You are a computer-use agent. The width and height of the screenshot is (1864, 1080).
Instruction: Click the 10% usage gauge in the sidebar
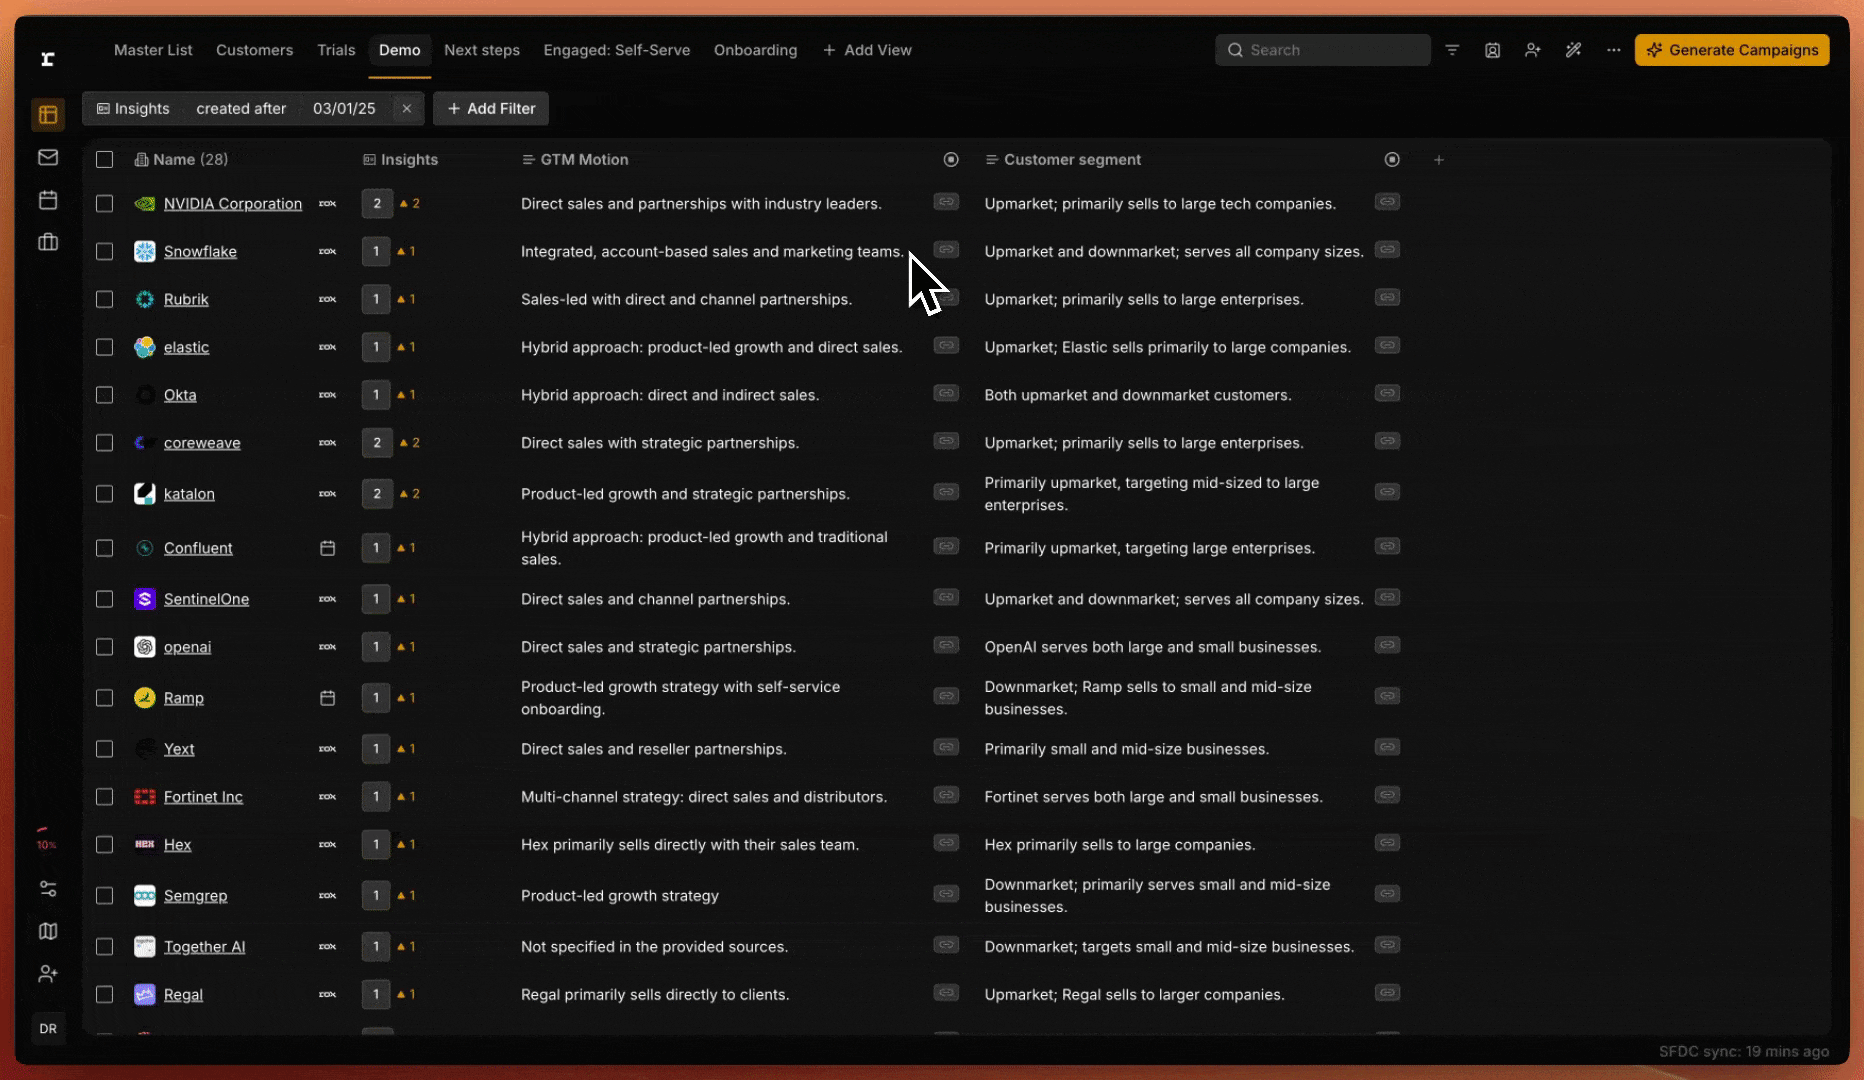47,836
